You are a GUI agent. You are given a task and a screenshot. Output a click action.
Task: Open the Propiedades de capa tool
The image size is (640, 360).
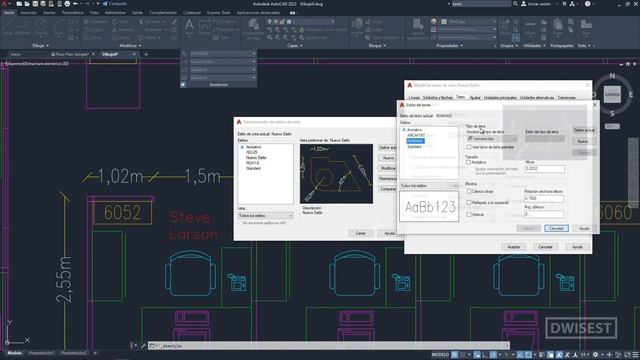click(x=253, y=29)
